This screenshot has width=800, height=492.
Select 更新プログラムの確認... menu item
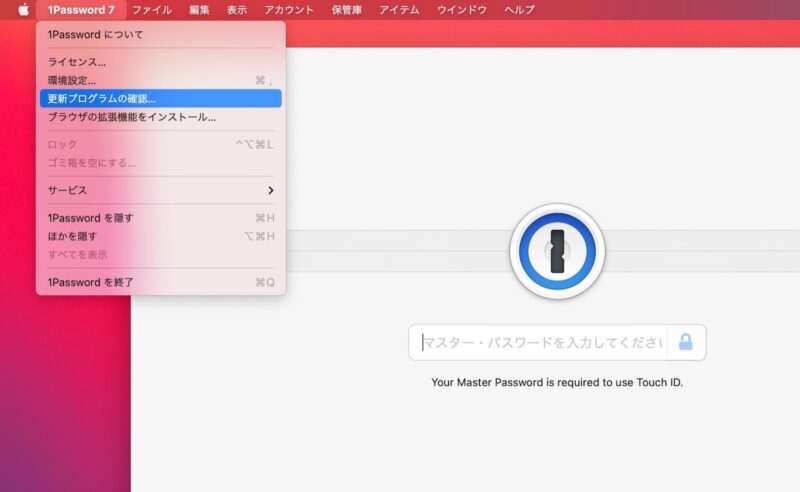(x=160, y=99)
